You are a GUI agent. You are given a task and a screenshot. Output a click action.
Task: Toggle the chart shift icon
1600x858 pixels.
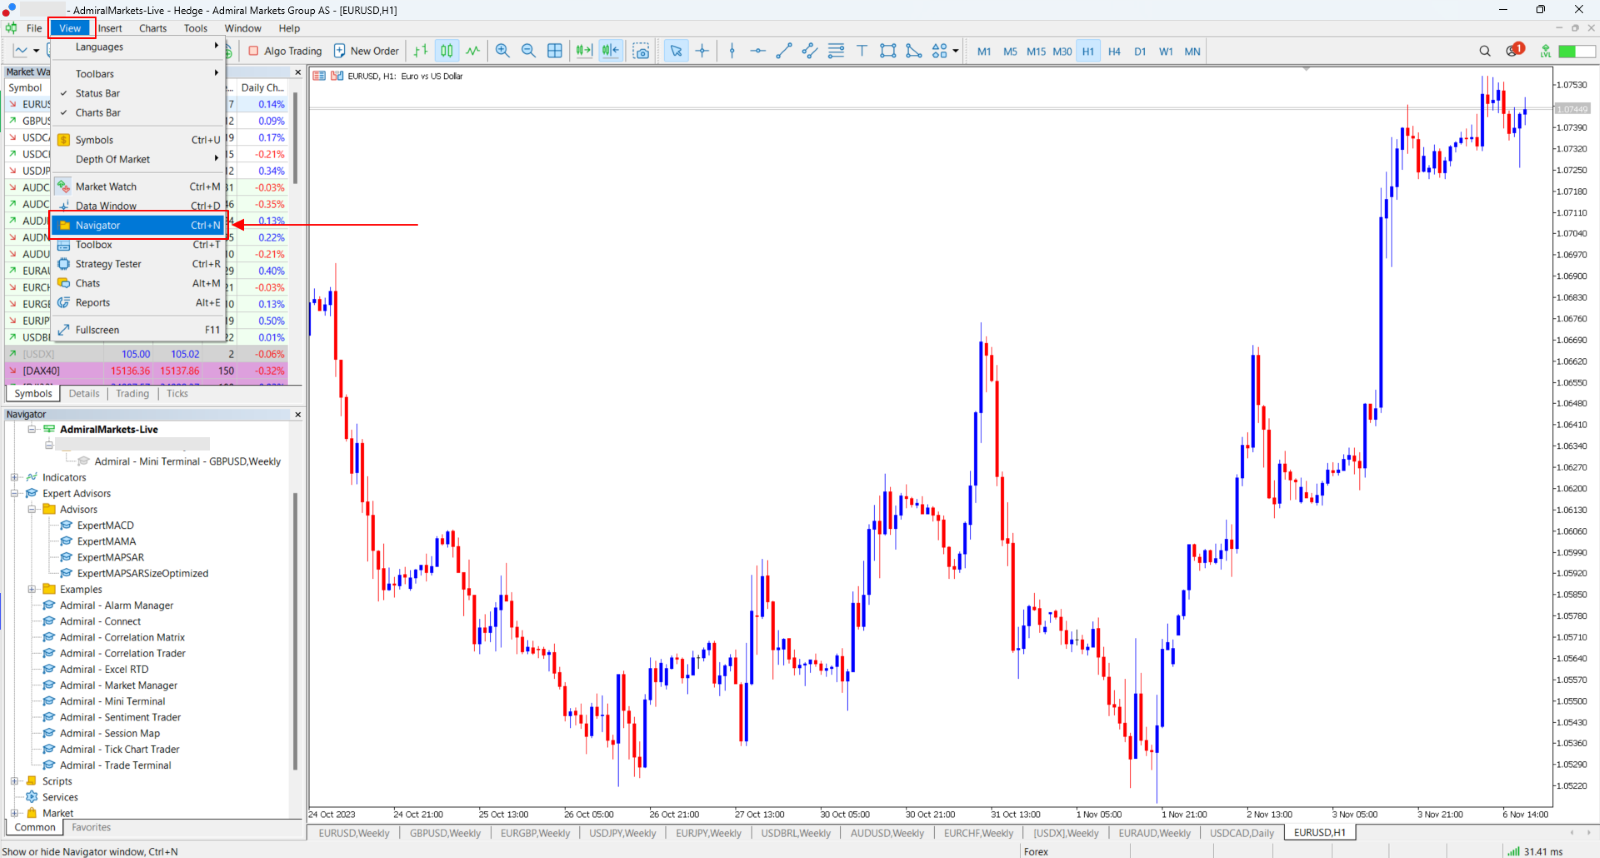[x=610, y=51]
